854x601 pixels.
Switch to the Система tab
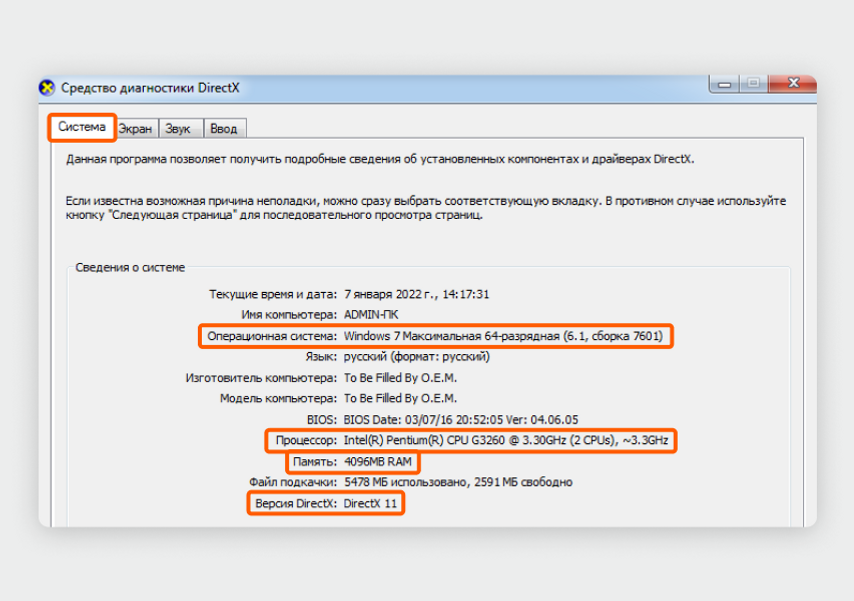pos(82,128)
